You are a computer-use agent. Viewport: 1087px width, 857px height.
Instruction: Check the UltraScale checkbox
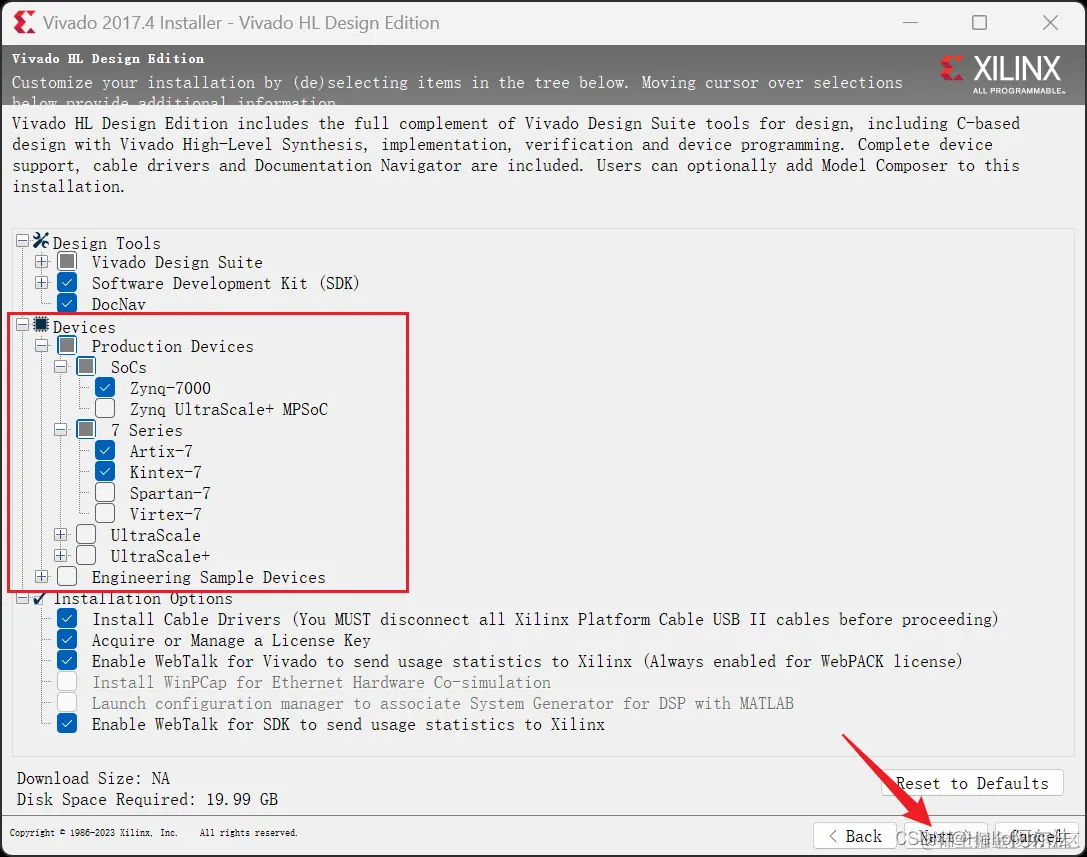tap(86, 534)
